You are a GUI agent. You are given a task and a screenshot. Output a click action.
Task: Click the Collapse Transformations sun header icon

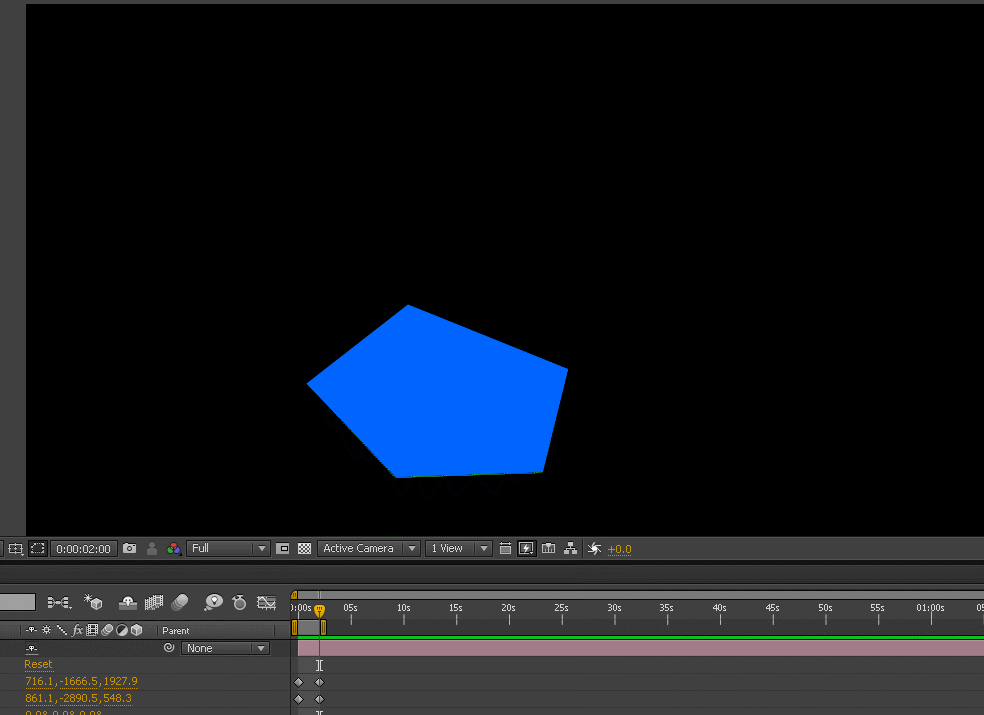tap(46, 630)
